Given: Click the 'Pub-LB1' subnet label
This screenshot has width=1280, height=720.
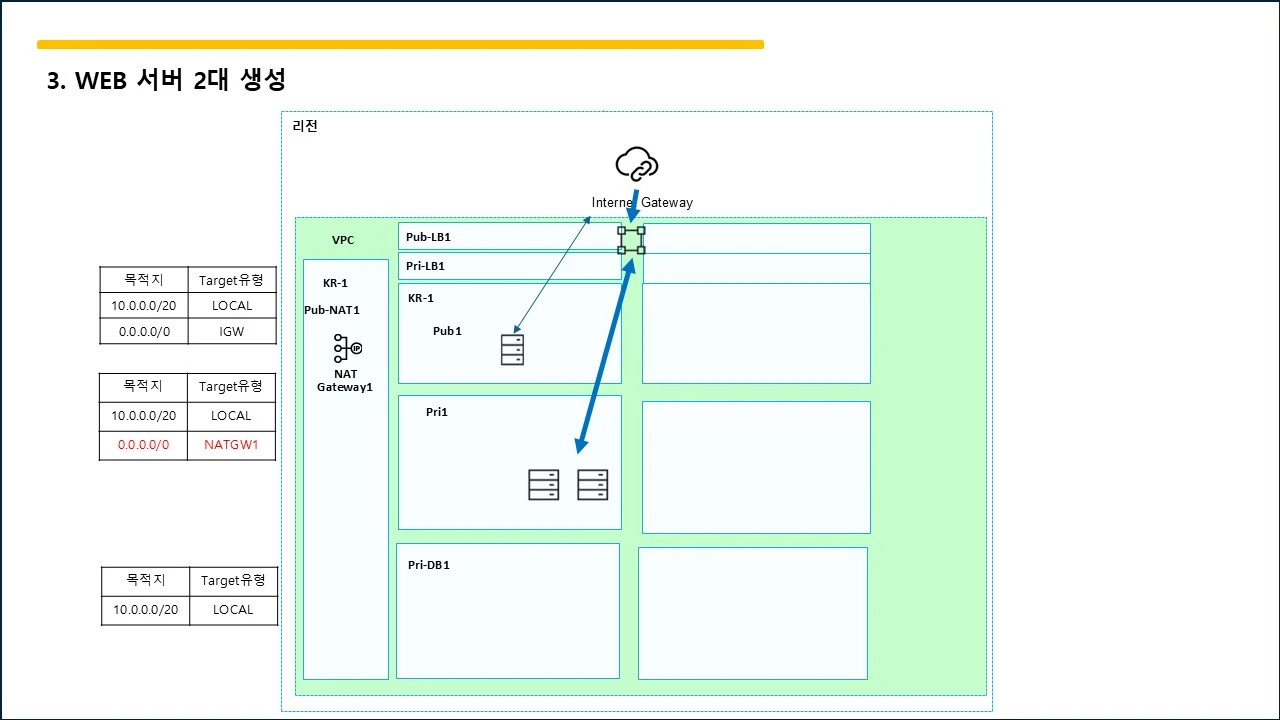Looking at the screenshot, I should coord(428,238).
